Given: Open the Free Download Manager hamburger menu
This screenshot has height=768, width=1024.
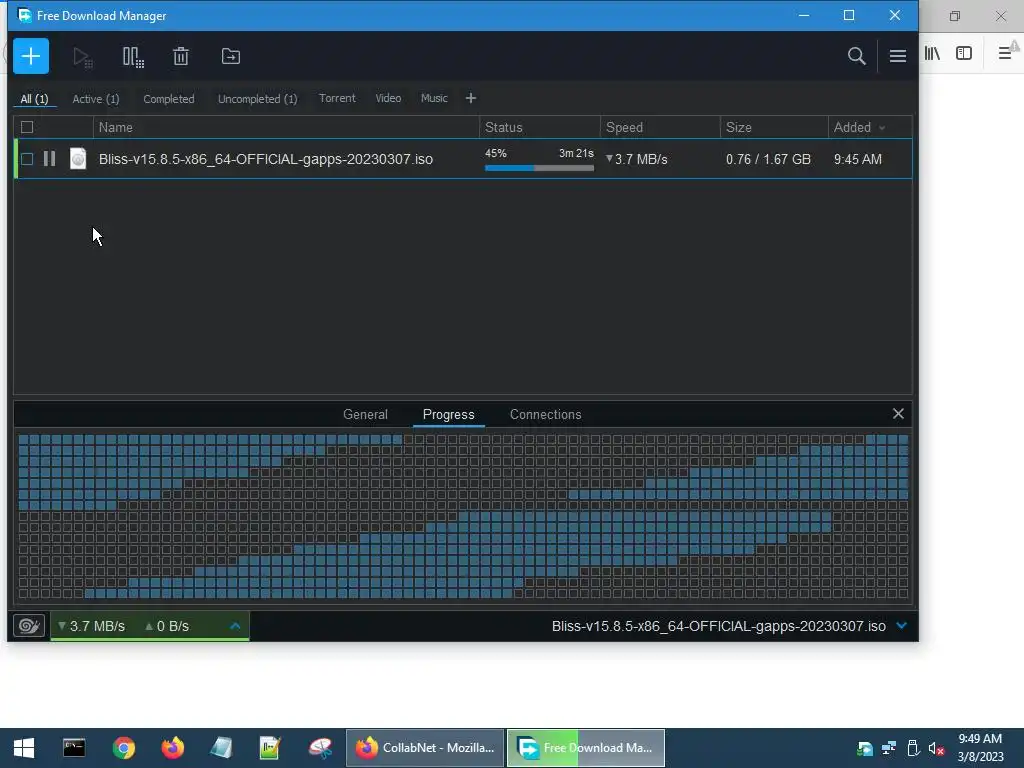Looking at the screenshot, I should coord(898,56).
